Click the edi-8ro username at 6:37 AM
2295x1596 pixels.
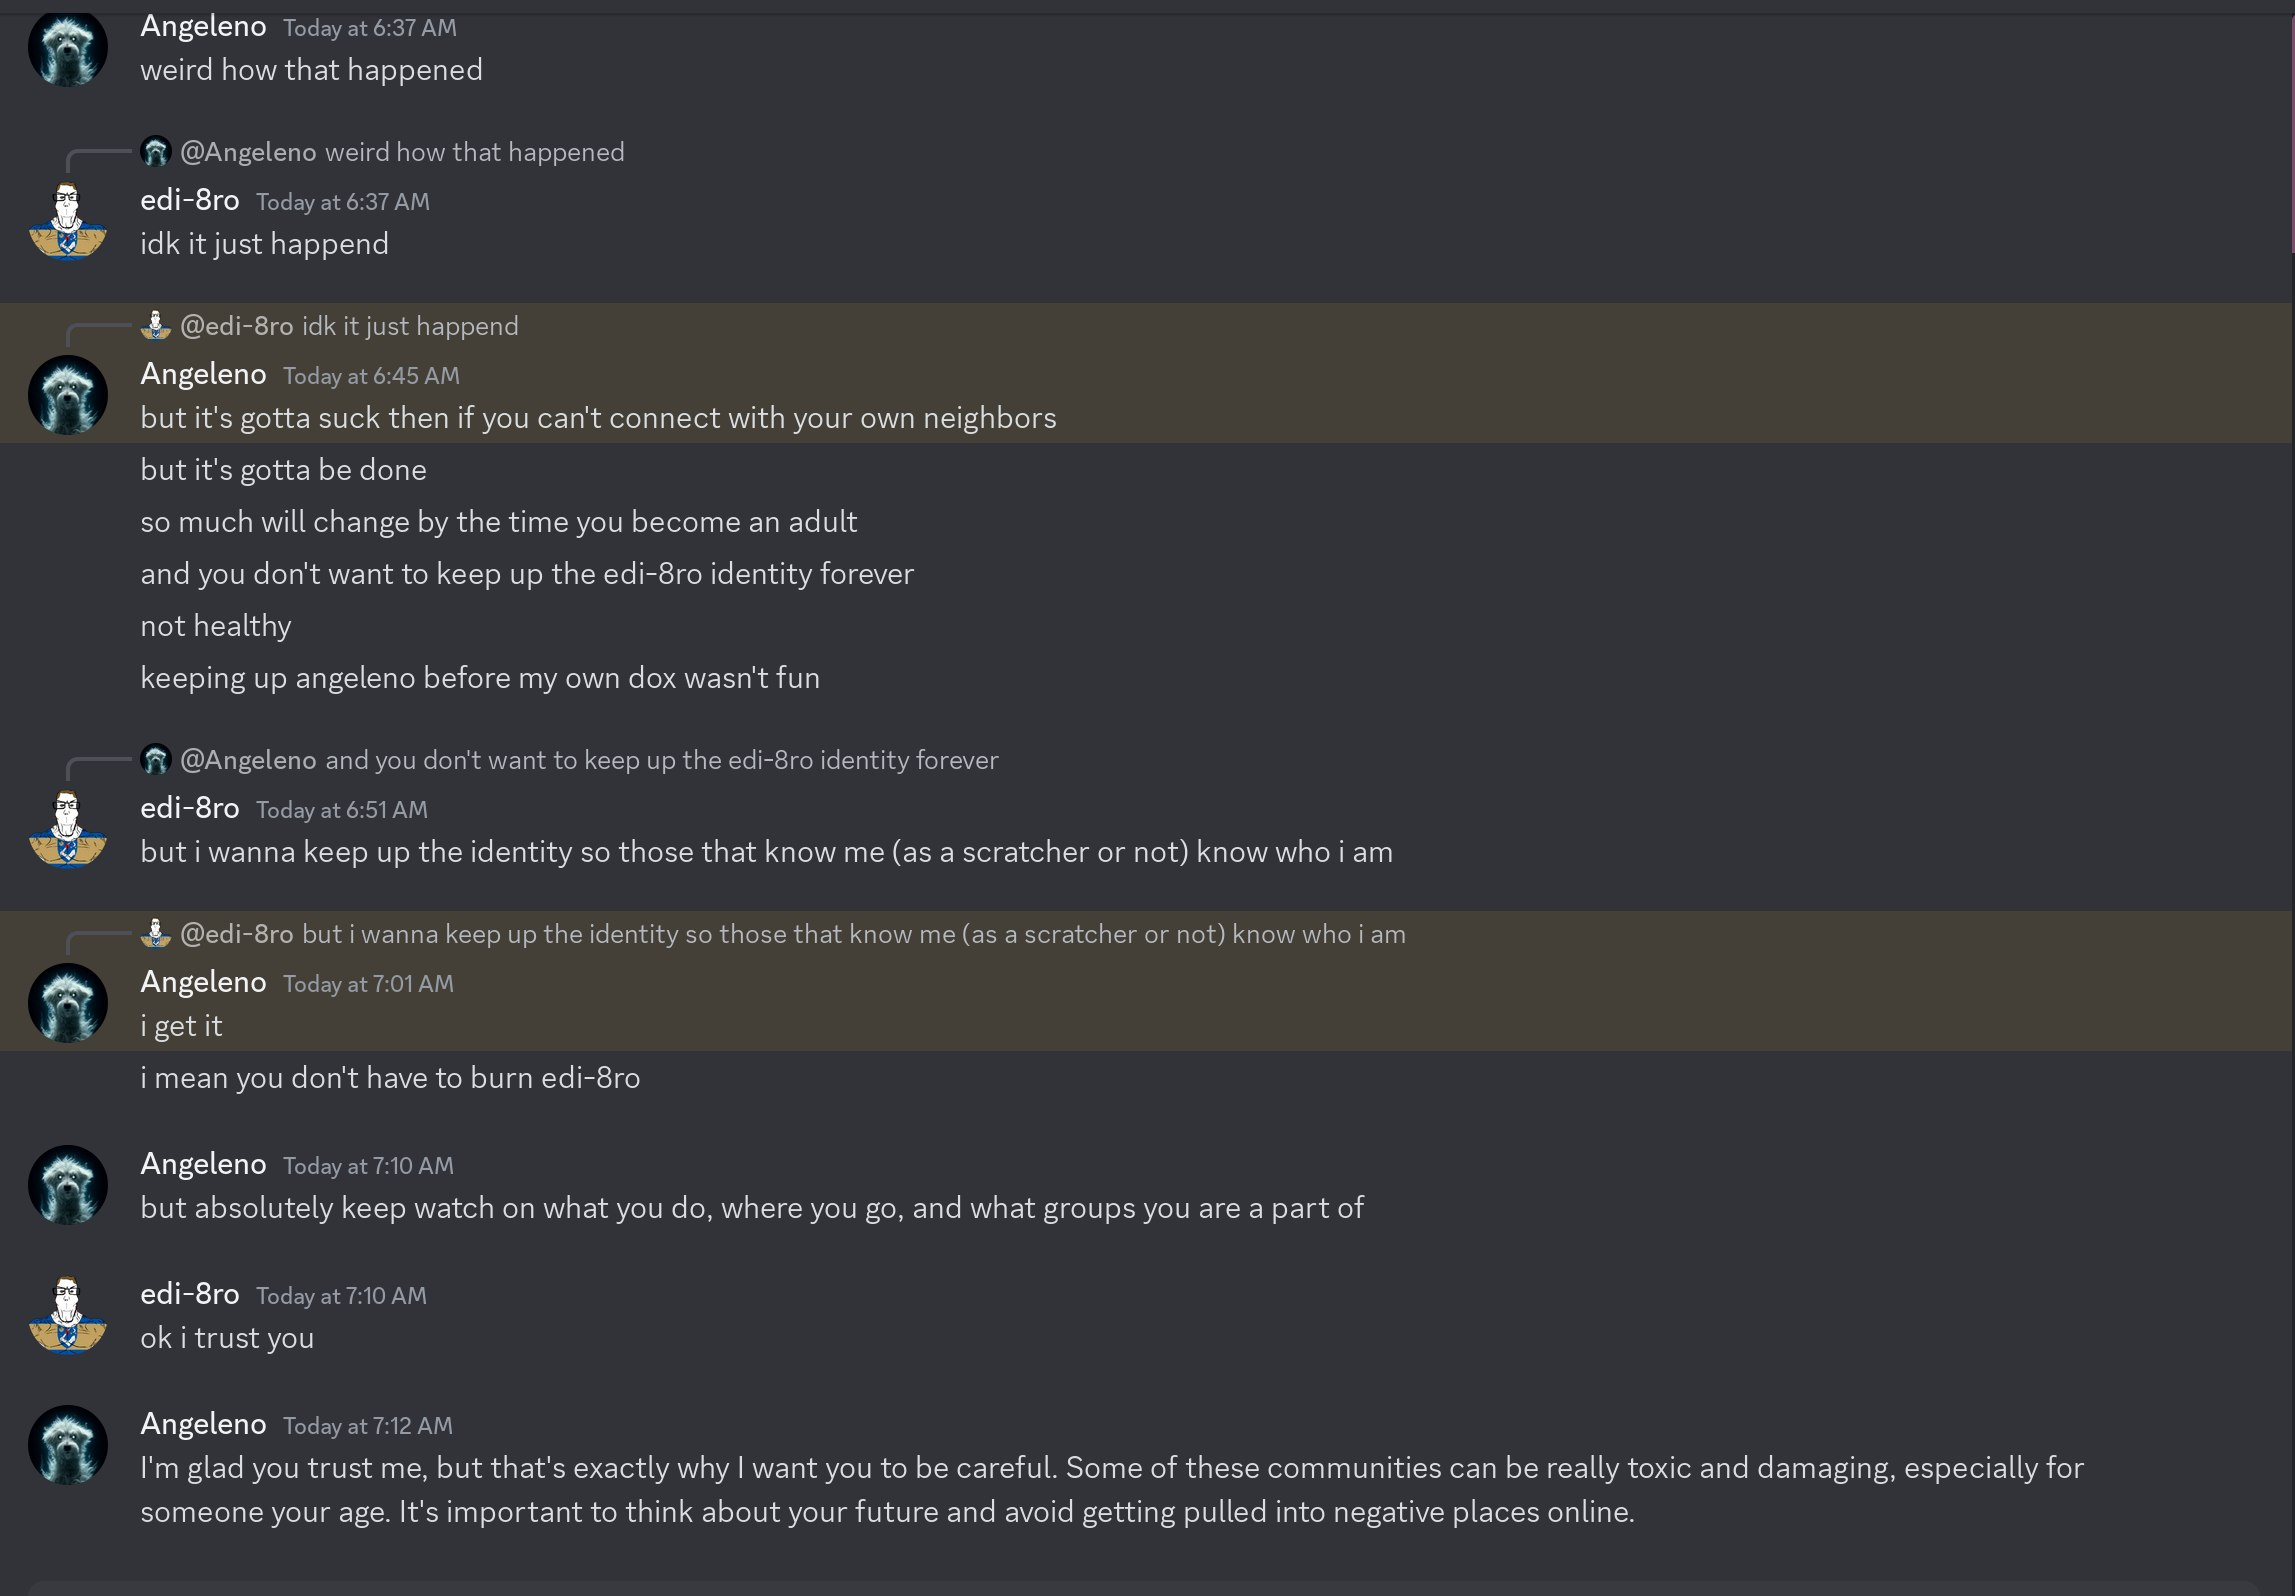(x=190, y=200)
